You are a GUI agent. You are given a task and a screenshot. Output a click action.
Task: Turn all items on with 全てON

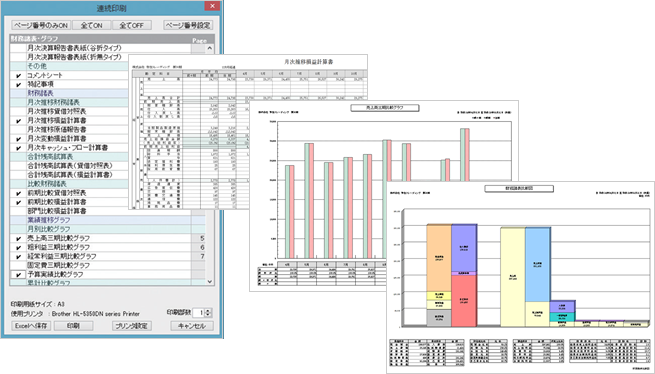click(x=91, y=25)
